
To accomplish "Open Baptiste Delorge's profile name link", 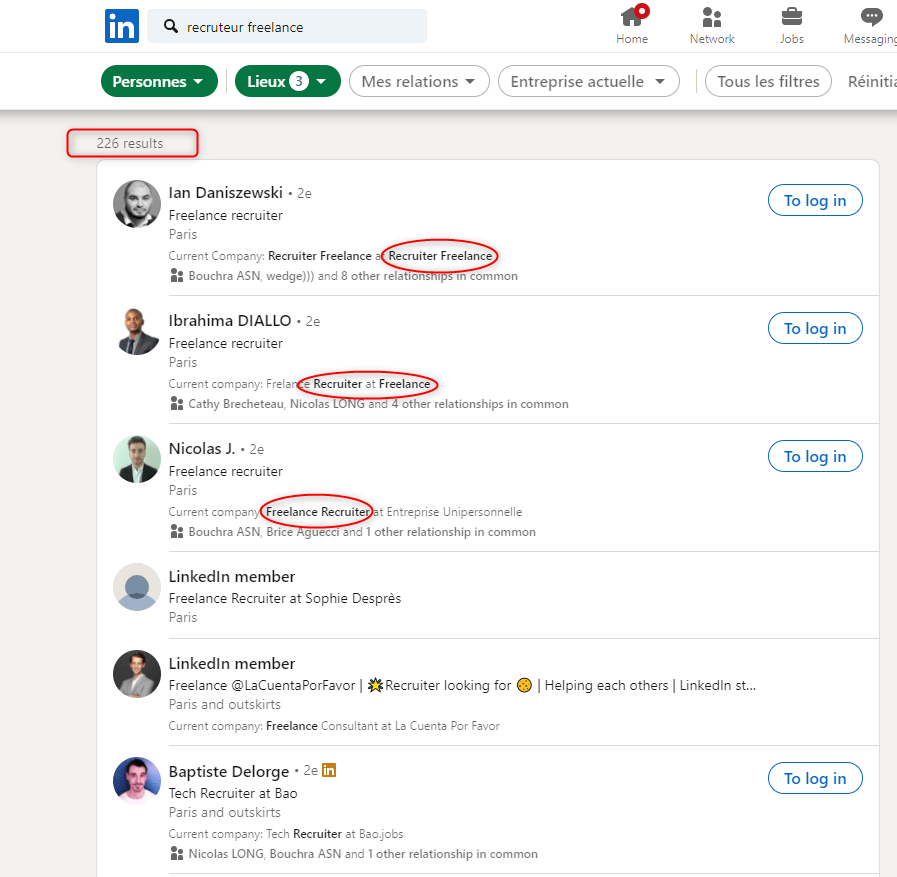I will (x=229, y=771).
